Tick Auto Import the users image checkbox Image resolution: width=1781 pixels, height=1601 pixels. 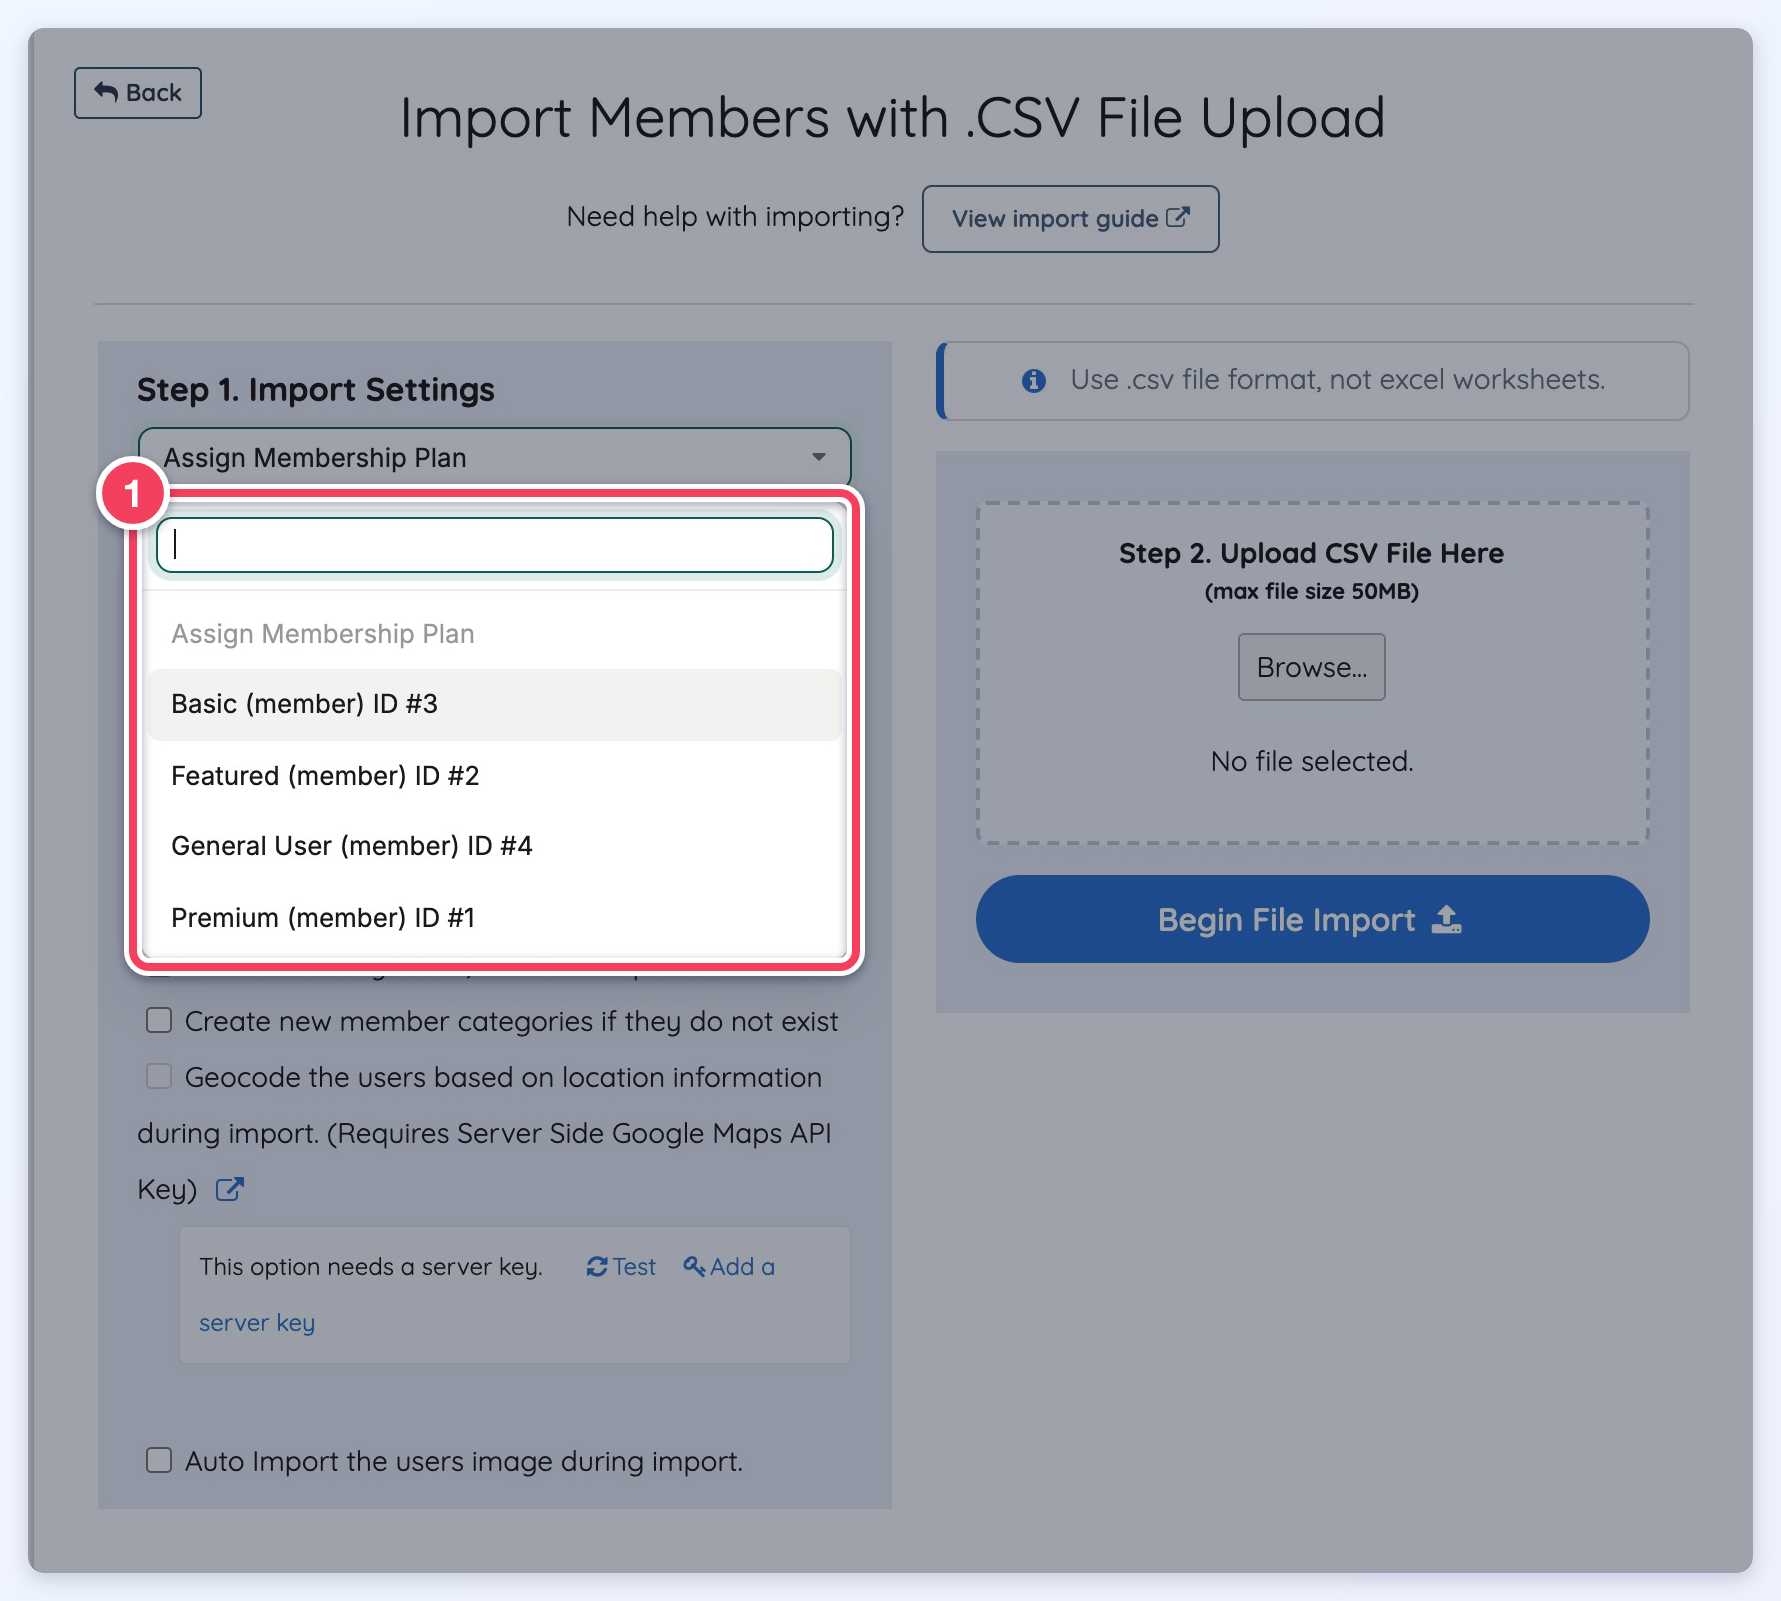[x=159, y=1460]
